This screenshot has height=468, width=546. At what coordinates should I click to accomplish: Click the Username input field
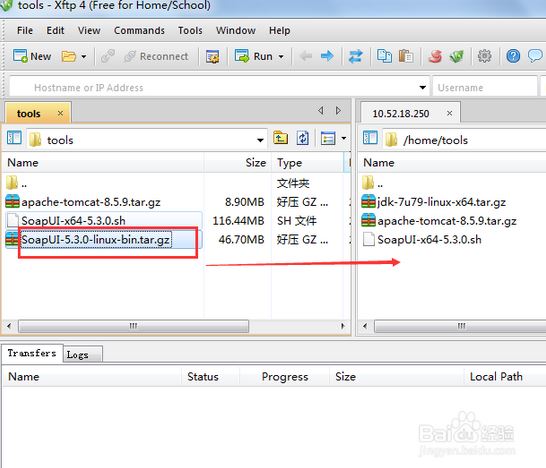click(484, 87)
